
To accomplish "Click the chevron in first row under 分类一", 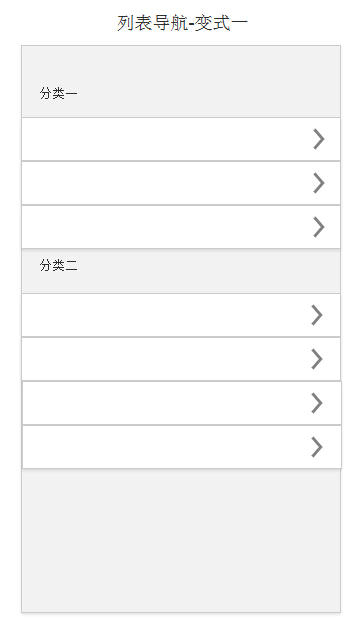I will tap(319, 139).
